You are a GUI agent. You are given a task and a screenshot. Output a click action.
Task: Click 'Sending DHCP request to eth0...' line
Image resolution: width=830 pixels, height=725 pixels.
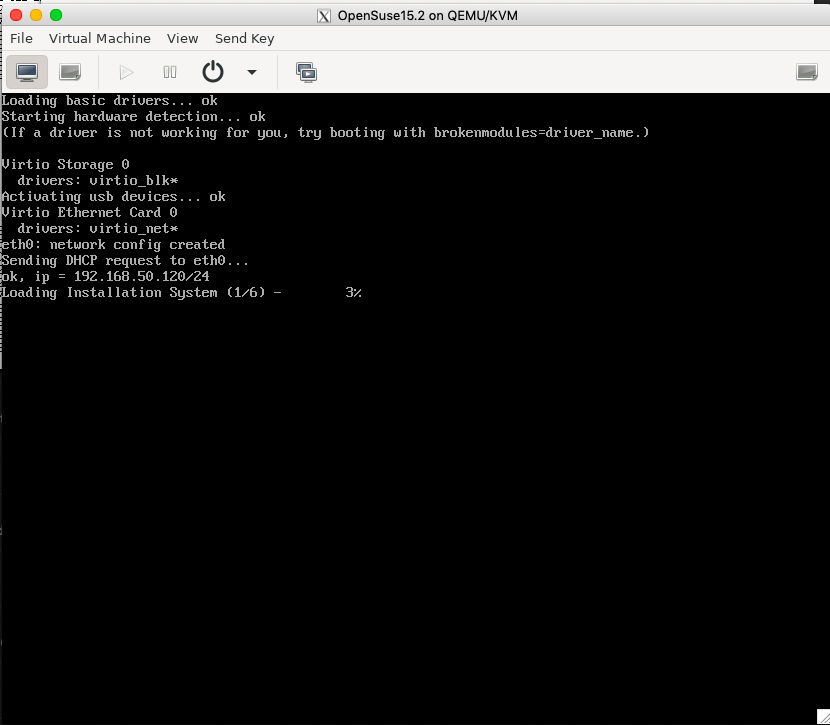(x=125, y=260)
